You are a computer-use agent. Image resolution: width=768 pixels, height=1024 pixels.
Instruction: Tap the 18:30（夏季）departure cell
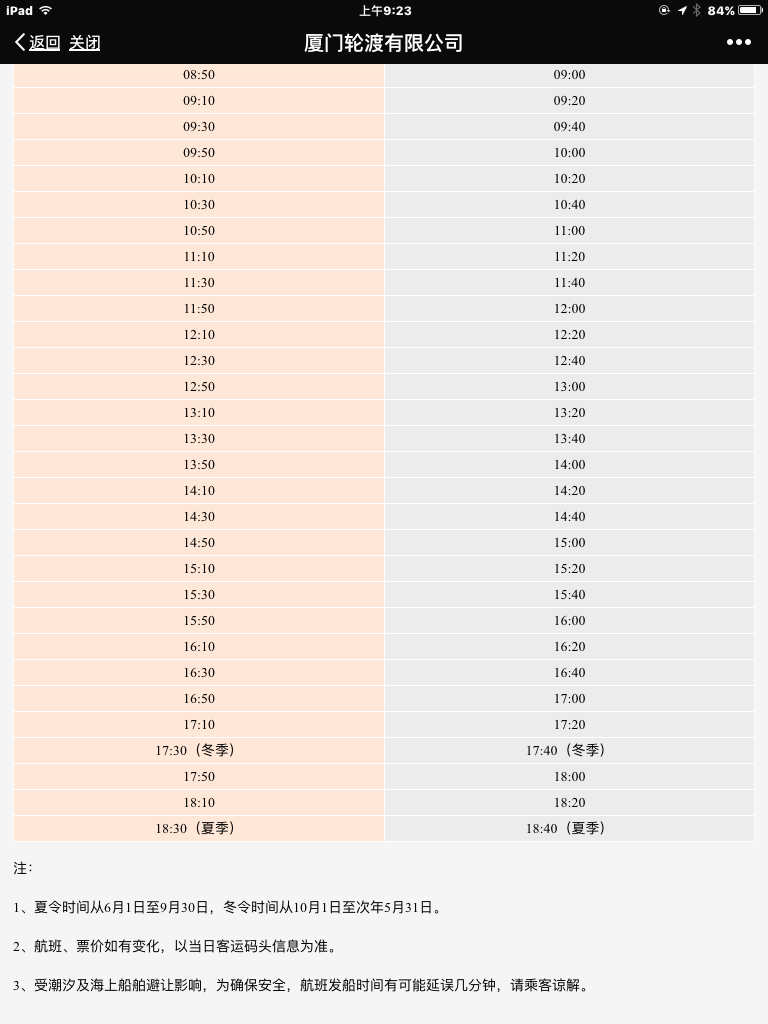point(199,828)
